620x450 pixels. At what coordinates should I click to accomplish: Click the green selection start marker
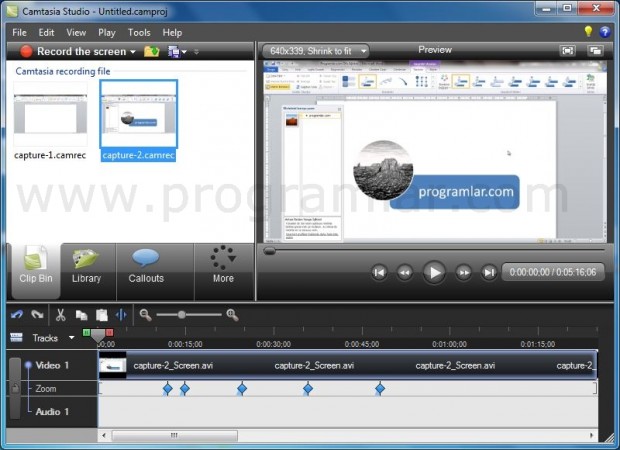(86, 333)
